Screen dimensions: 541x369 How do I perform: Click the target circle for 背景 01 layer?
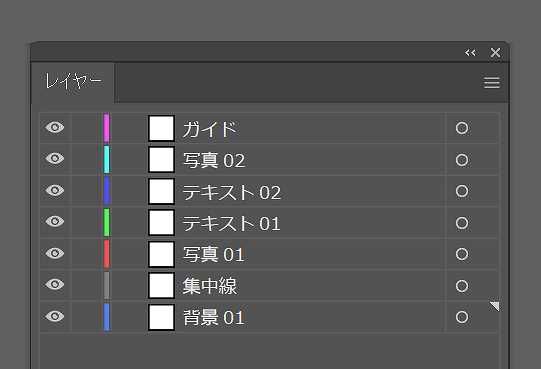tap(462, 317)
